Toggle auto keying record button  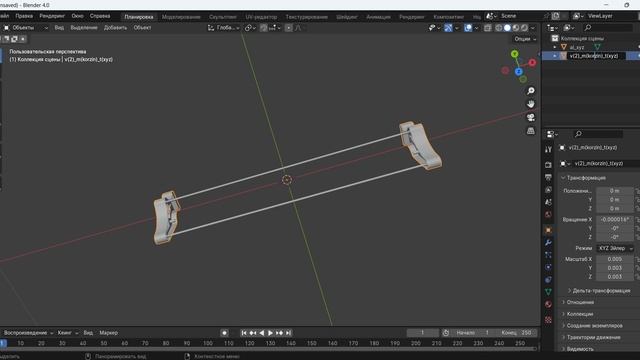coord(224,333)
